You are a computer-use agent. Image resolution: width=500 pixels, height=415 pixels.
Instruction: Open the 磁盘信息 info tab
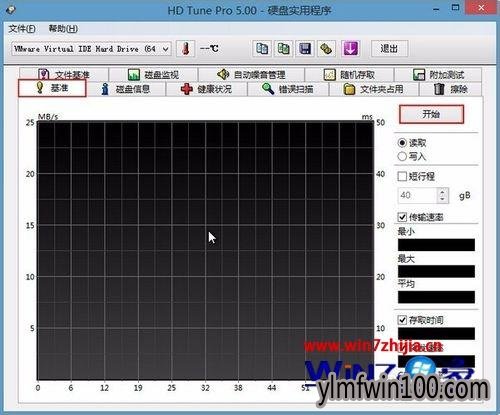[x=126, y=89]
